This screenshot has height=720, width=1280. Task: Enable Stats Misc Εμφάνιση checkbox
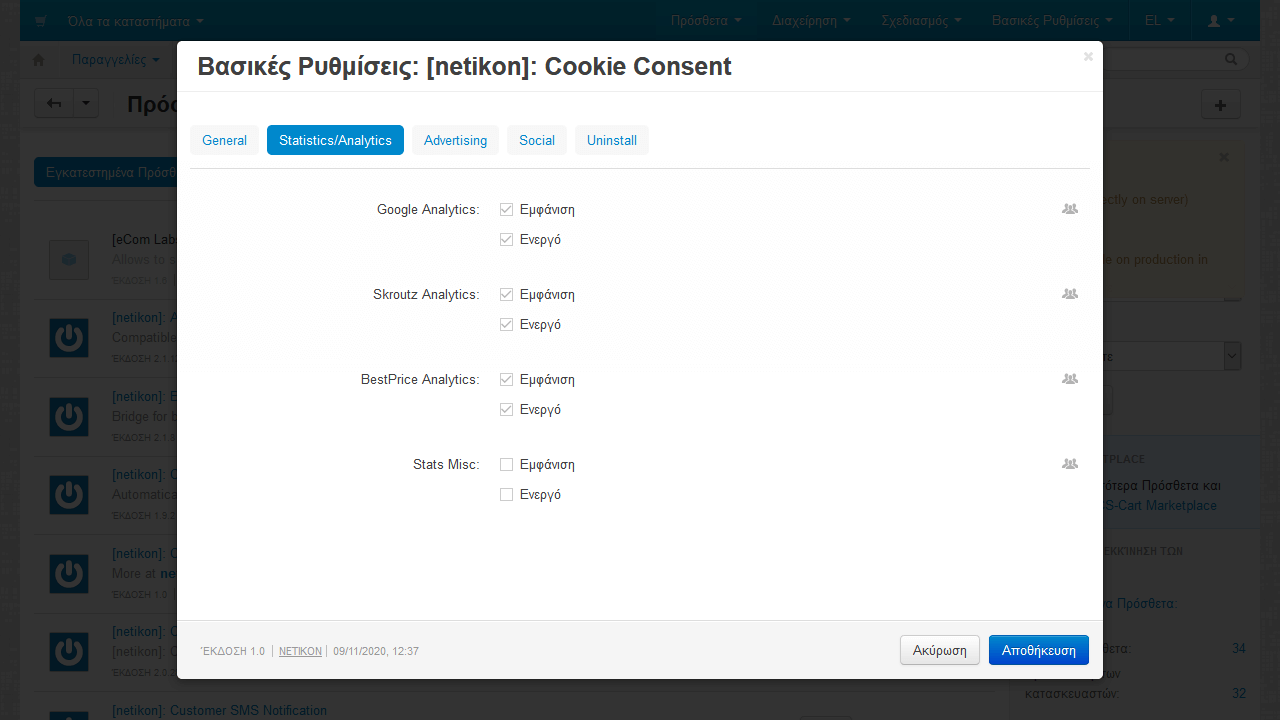pyautogui.click(x=506, y=464)
